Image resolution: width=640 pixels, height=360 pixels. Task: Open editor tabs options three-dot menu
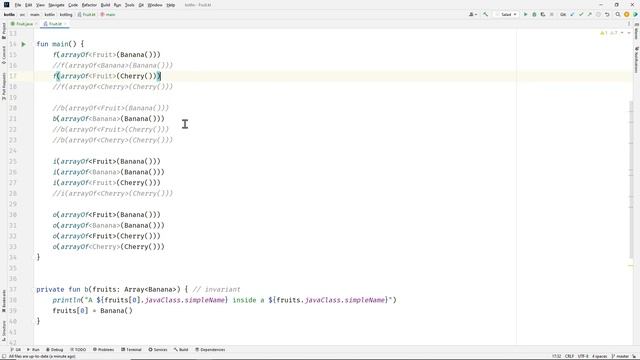(629, 24)
